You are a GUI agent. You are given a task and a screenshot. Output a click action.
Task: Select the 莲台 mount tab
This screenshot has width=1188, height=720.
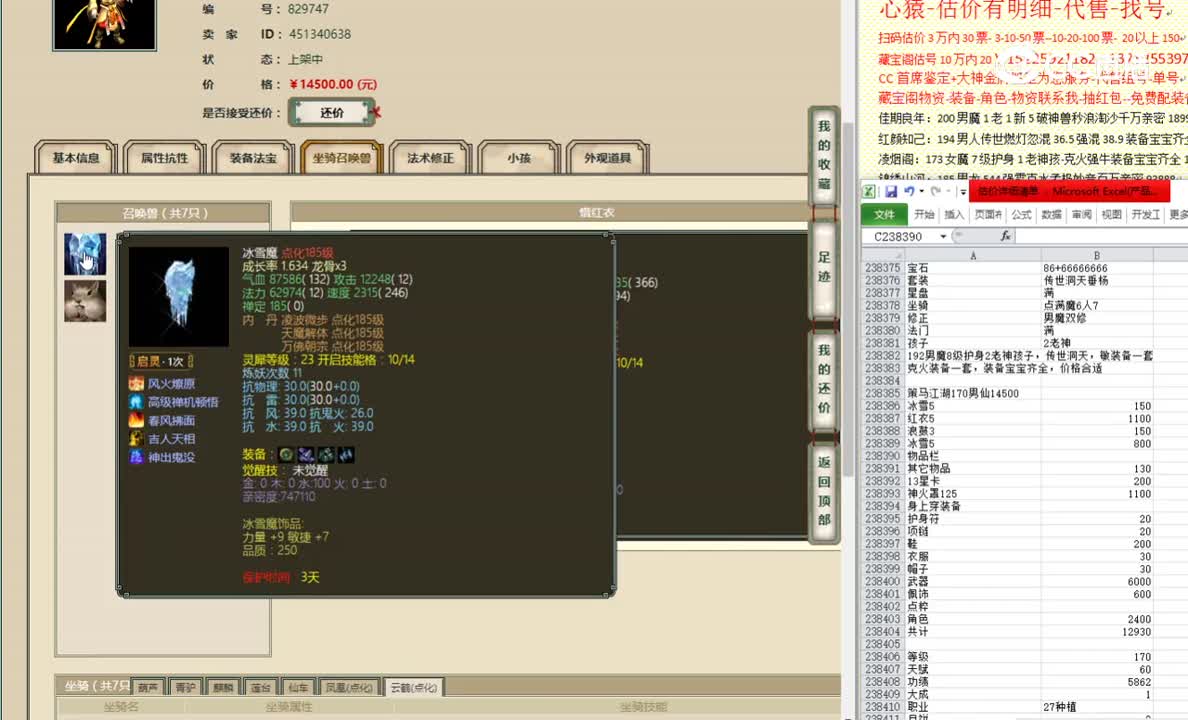(x=261, y=687)
